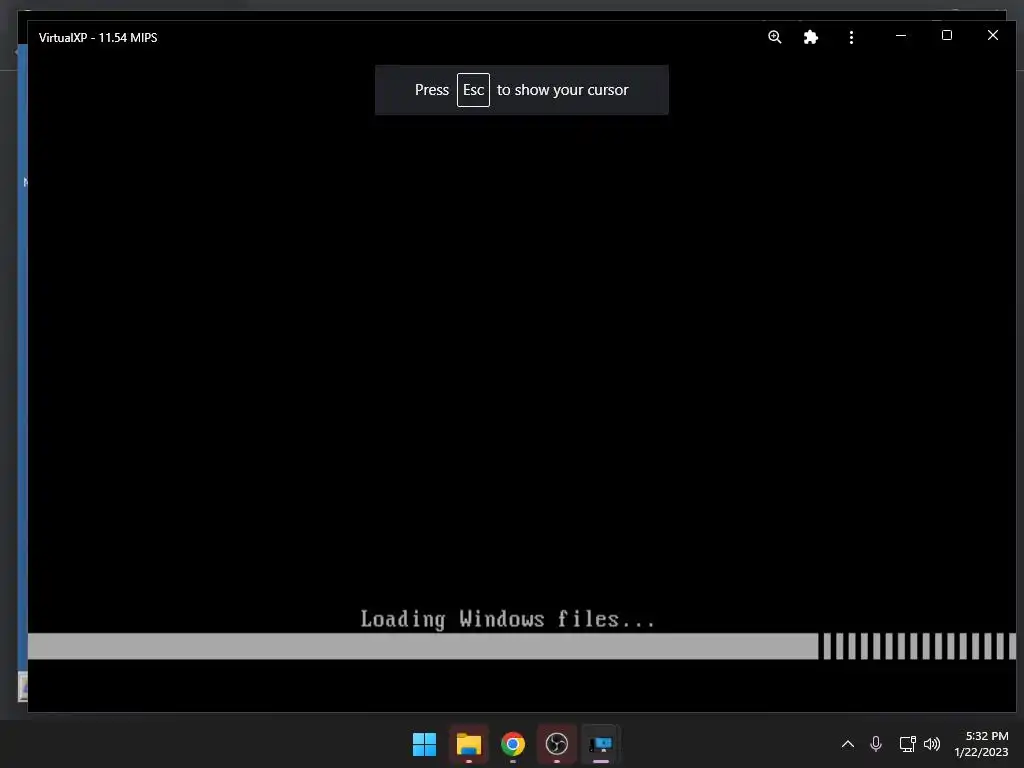Switch to the VirtualXP app taskbar icon

[x=601, y=744]
